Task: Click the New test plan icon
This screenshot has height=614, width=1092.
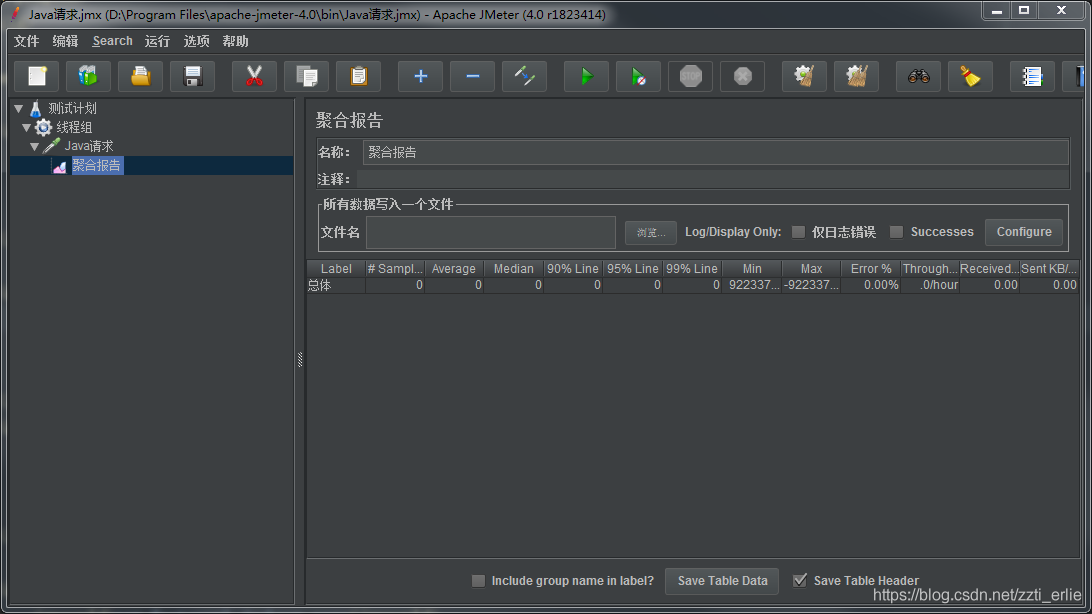Action: click(x=37, y=76)
